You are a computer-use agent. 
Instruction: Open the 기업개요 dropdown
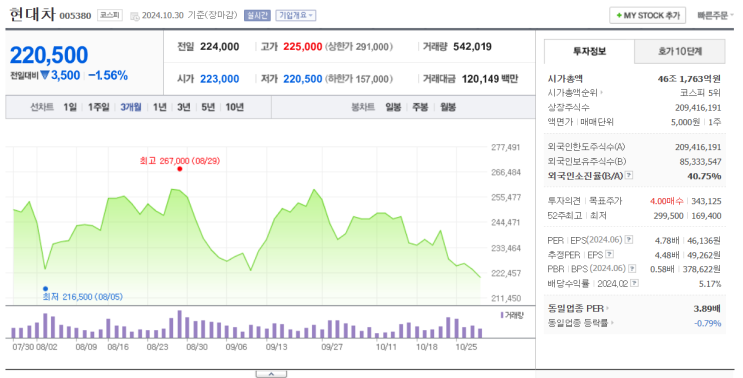click(x=296, y=15)
